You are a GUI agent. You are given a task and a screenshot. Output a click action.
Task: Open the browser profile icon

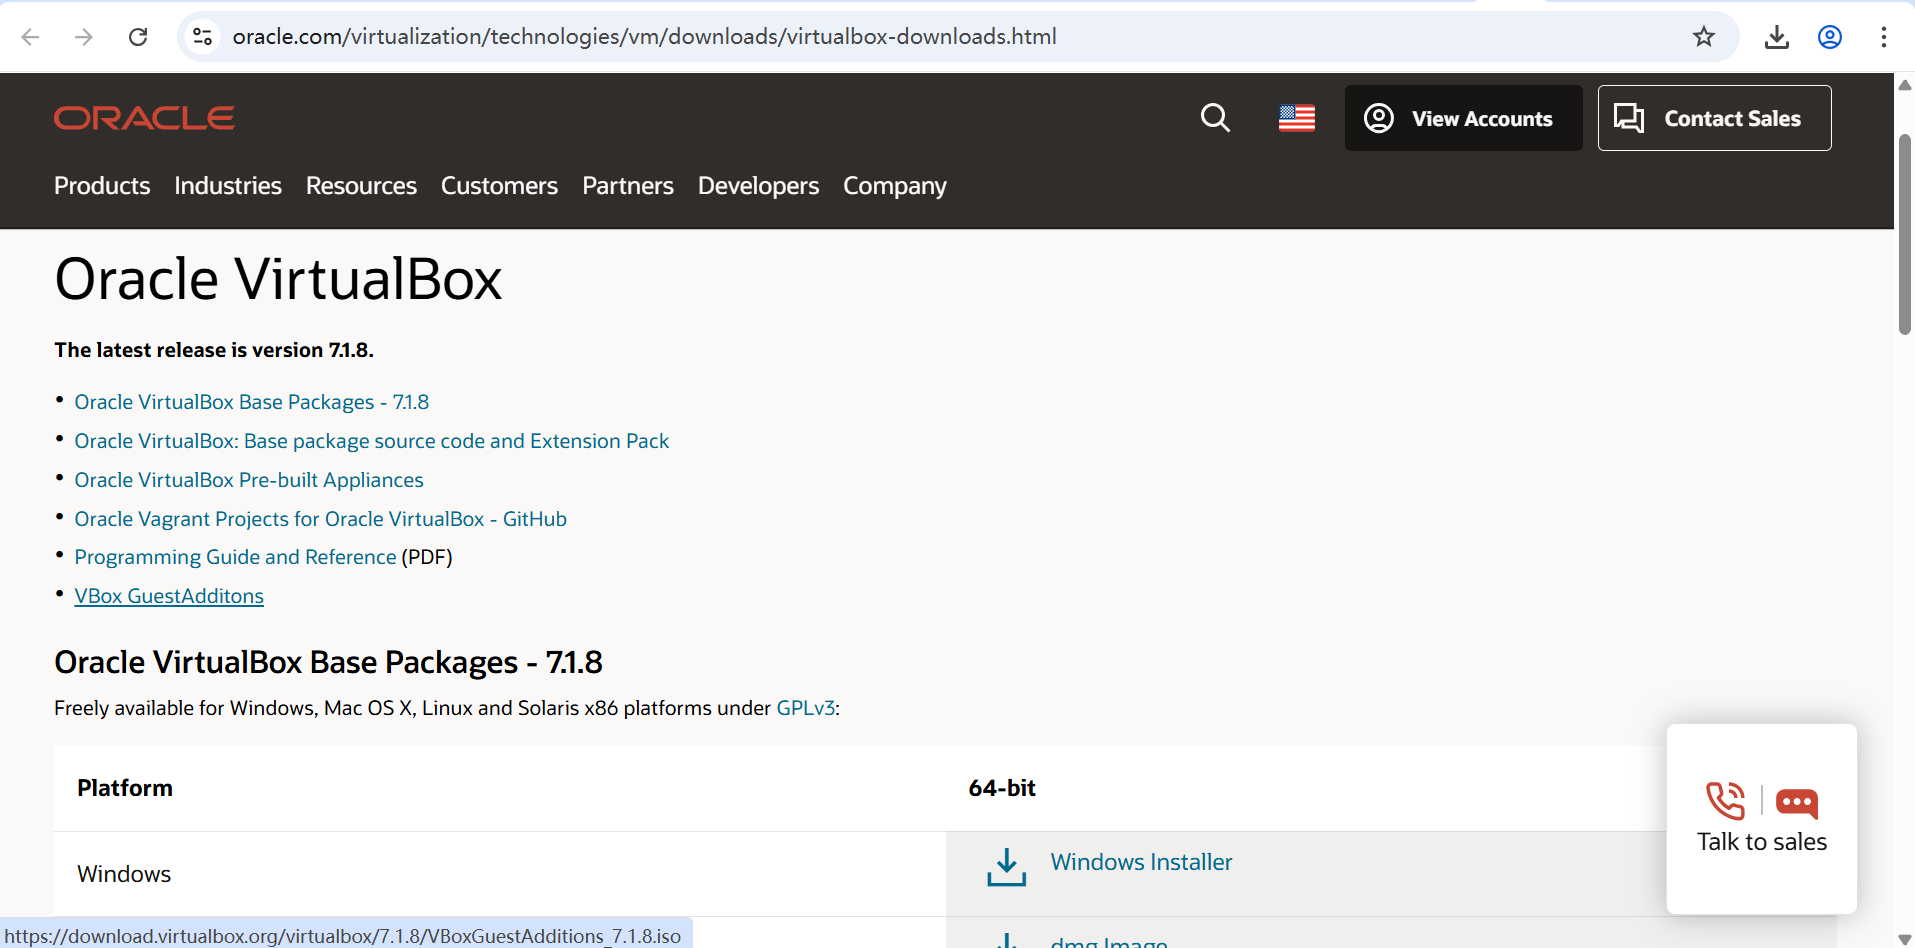(x=1830, y=37)
